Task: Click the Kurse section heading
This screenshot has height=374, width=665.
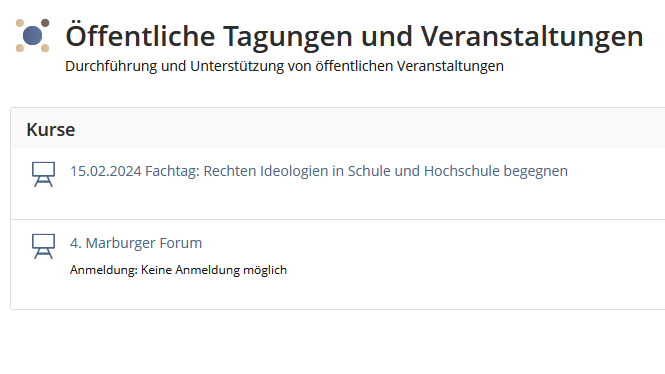Action: pyautogui.click(x=50, y=130)
